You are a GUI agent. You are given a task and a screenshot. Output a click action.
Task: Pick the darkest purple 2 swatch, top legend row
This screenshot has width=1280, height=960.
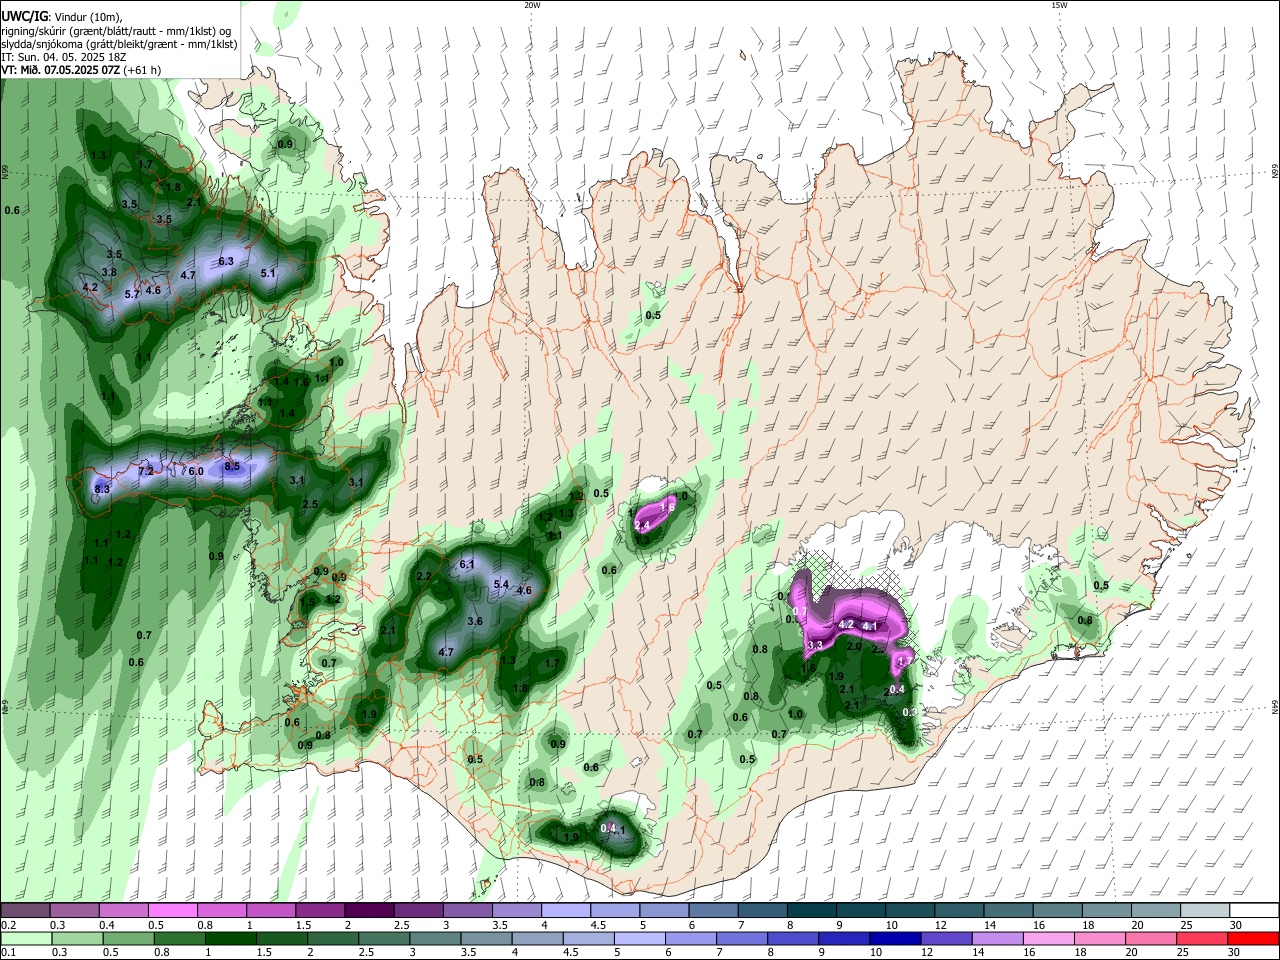coord(368,911)
